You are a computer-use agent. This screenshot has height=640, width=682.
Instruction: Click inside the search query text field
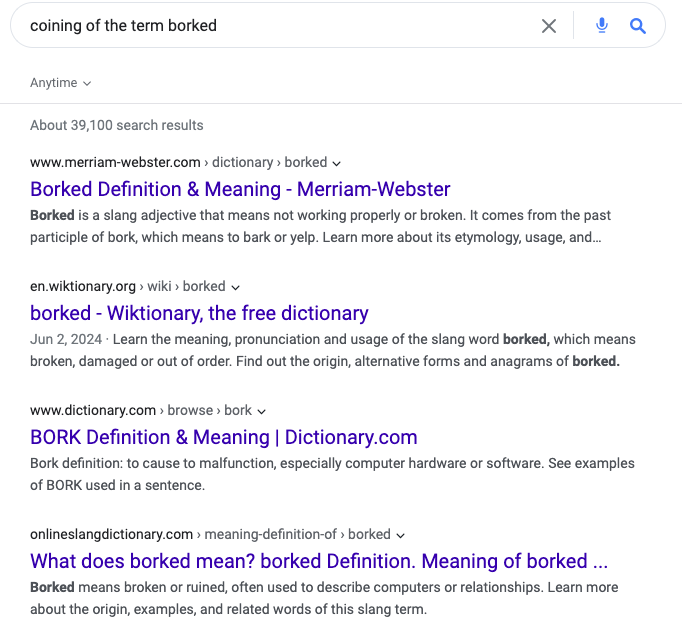coord(278,26)
